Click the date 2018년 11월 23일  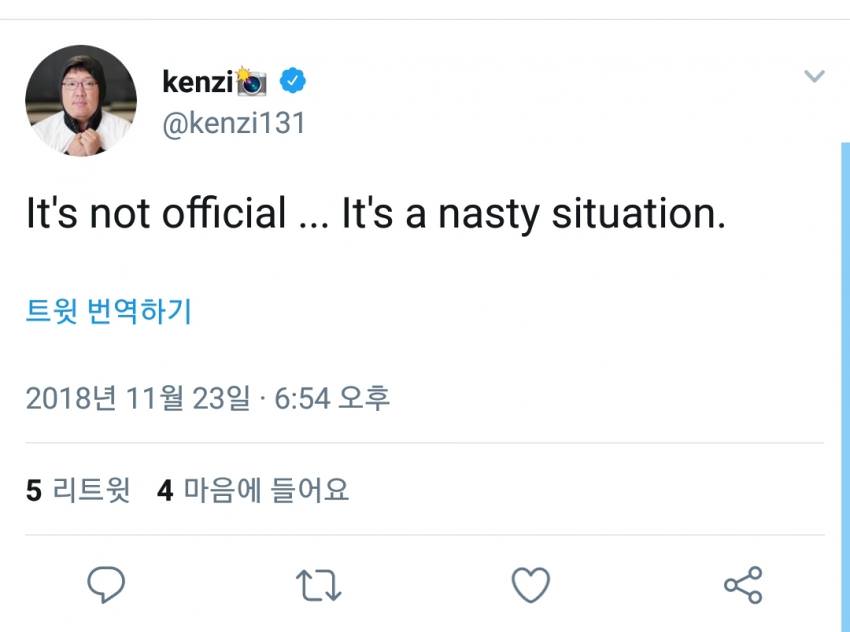pos(138,398)
